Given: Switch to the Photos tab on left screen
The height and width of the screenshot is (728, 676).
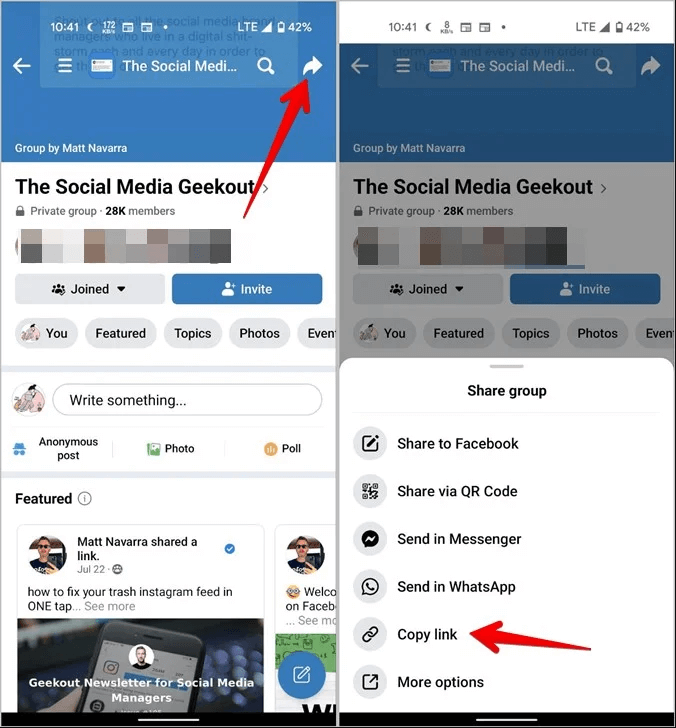Looking at the screenshot, I should 260,333.
